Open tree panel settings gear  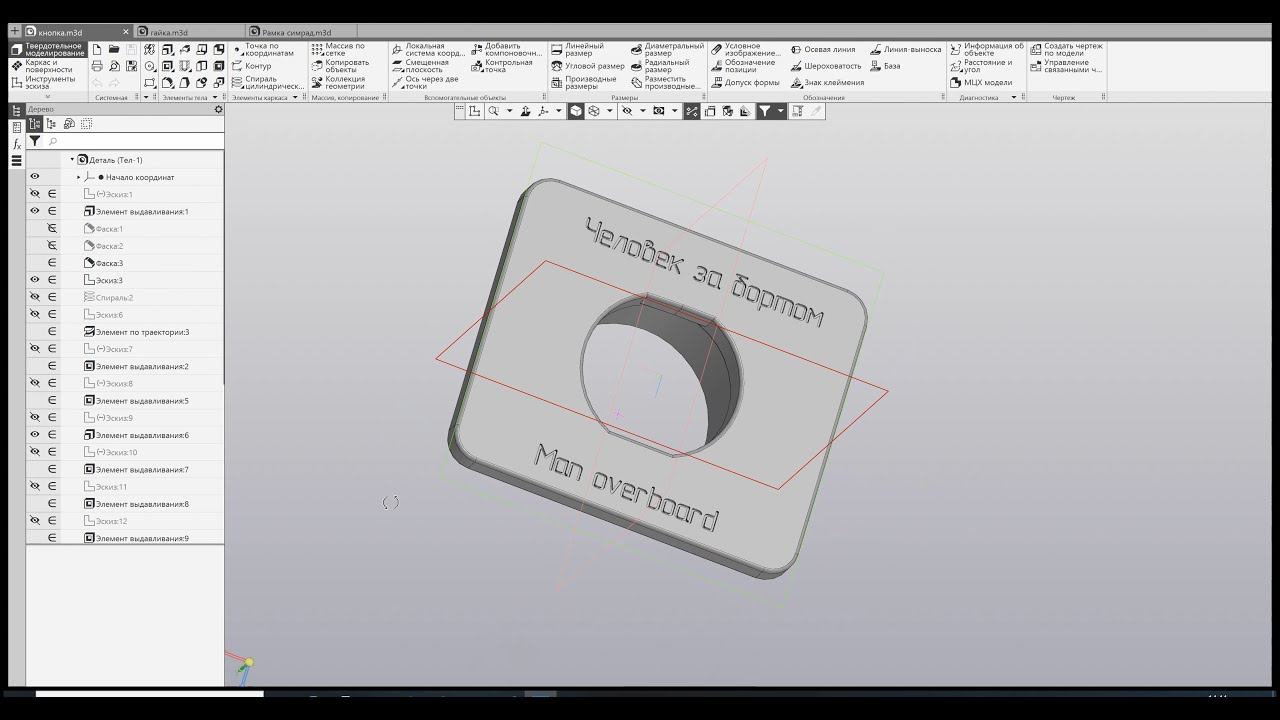pyautogui.click(x=218, y=109)
